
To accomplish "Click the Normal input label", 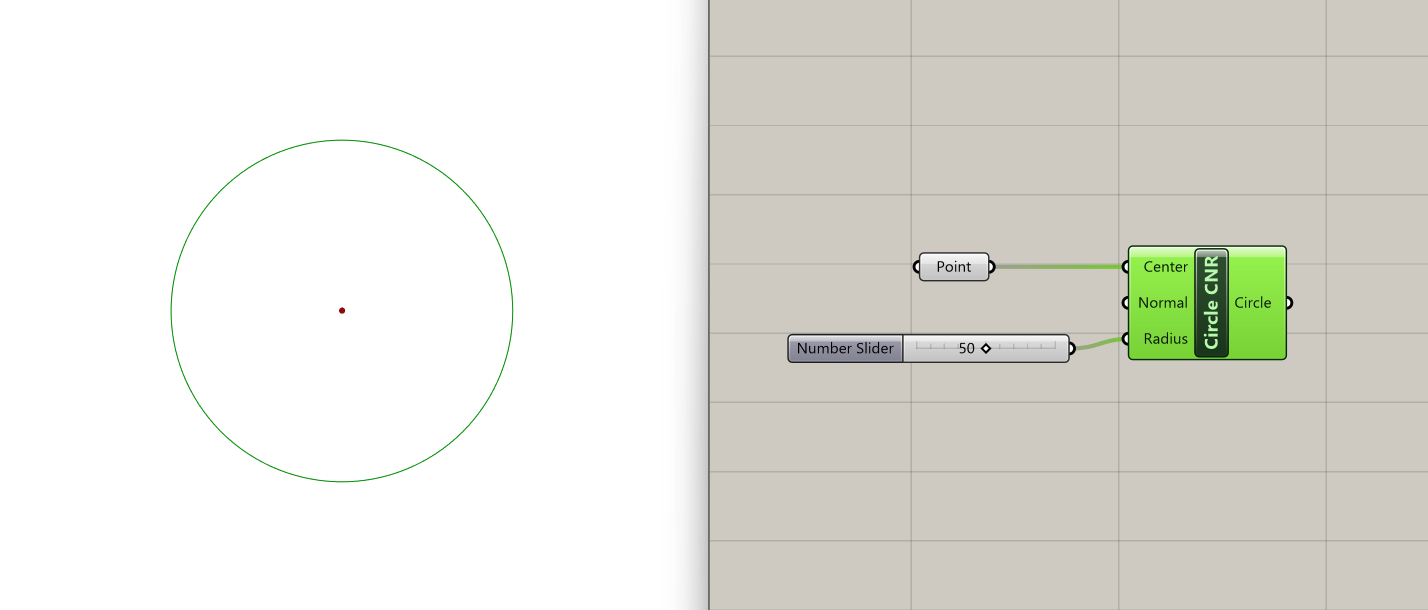I will pos(1163,303).
